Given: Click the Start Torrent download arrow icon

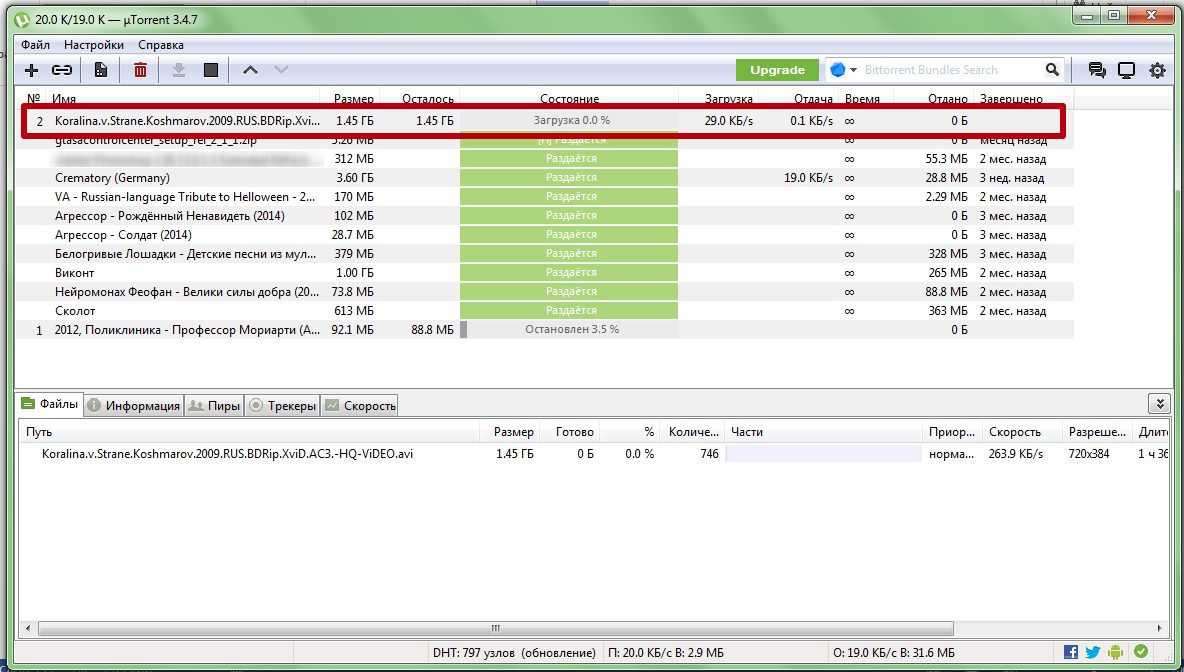Looking at the screenshot, I should [179, 70].
